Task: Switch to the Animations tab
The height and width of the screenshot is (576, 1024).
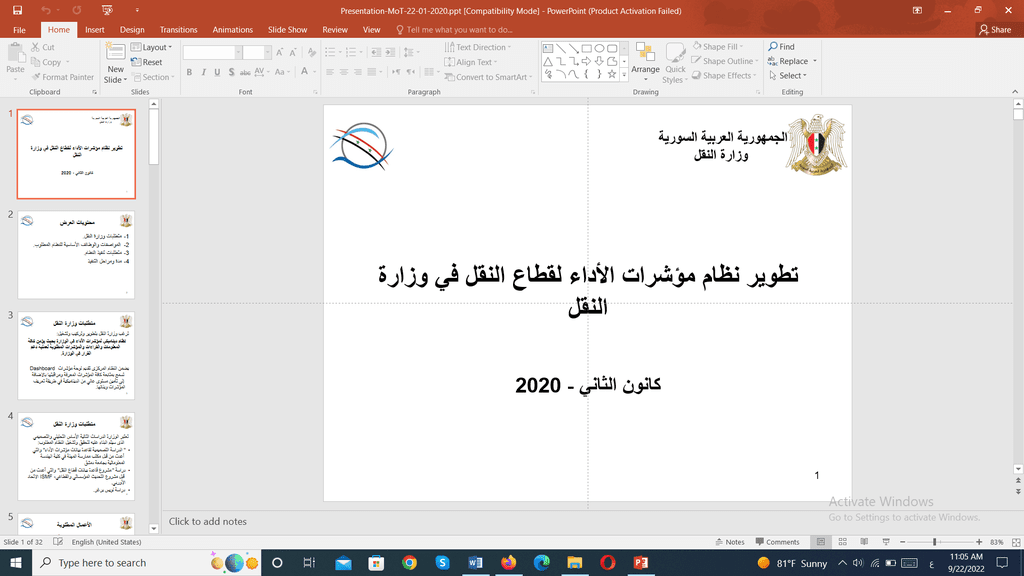Action: pos(232,30)
